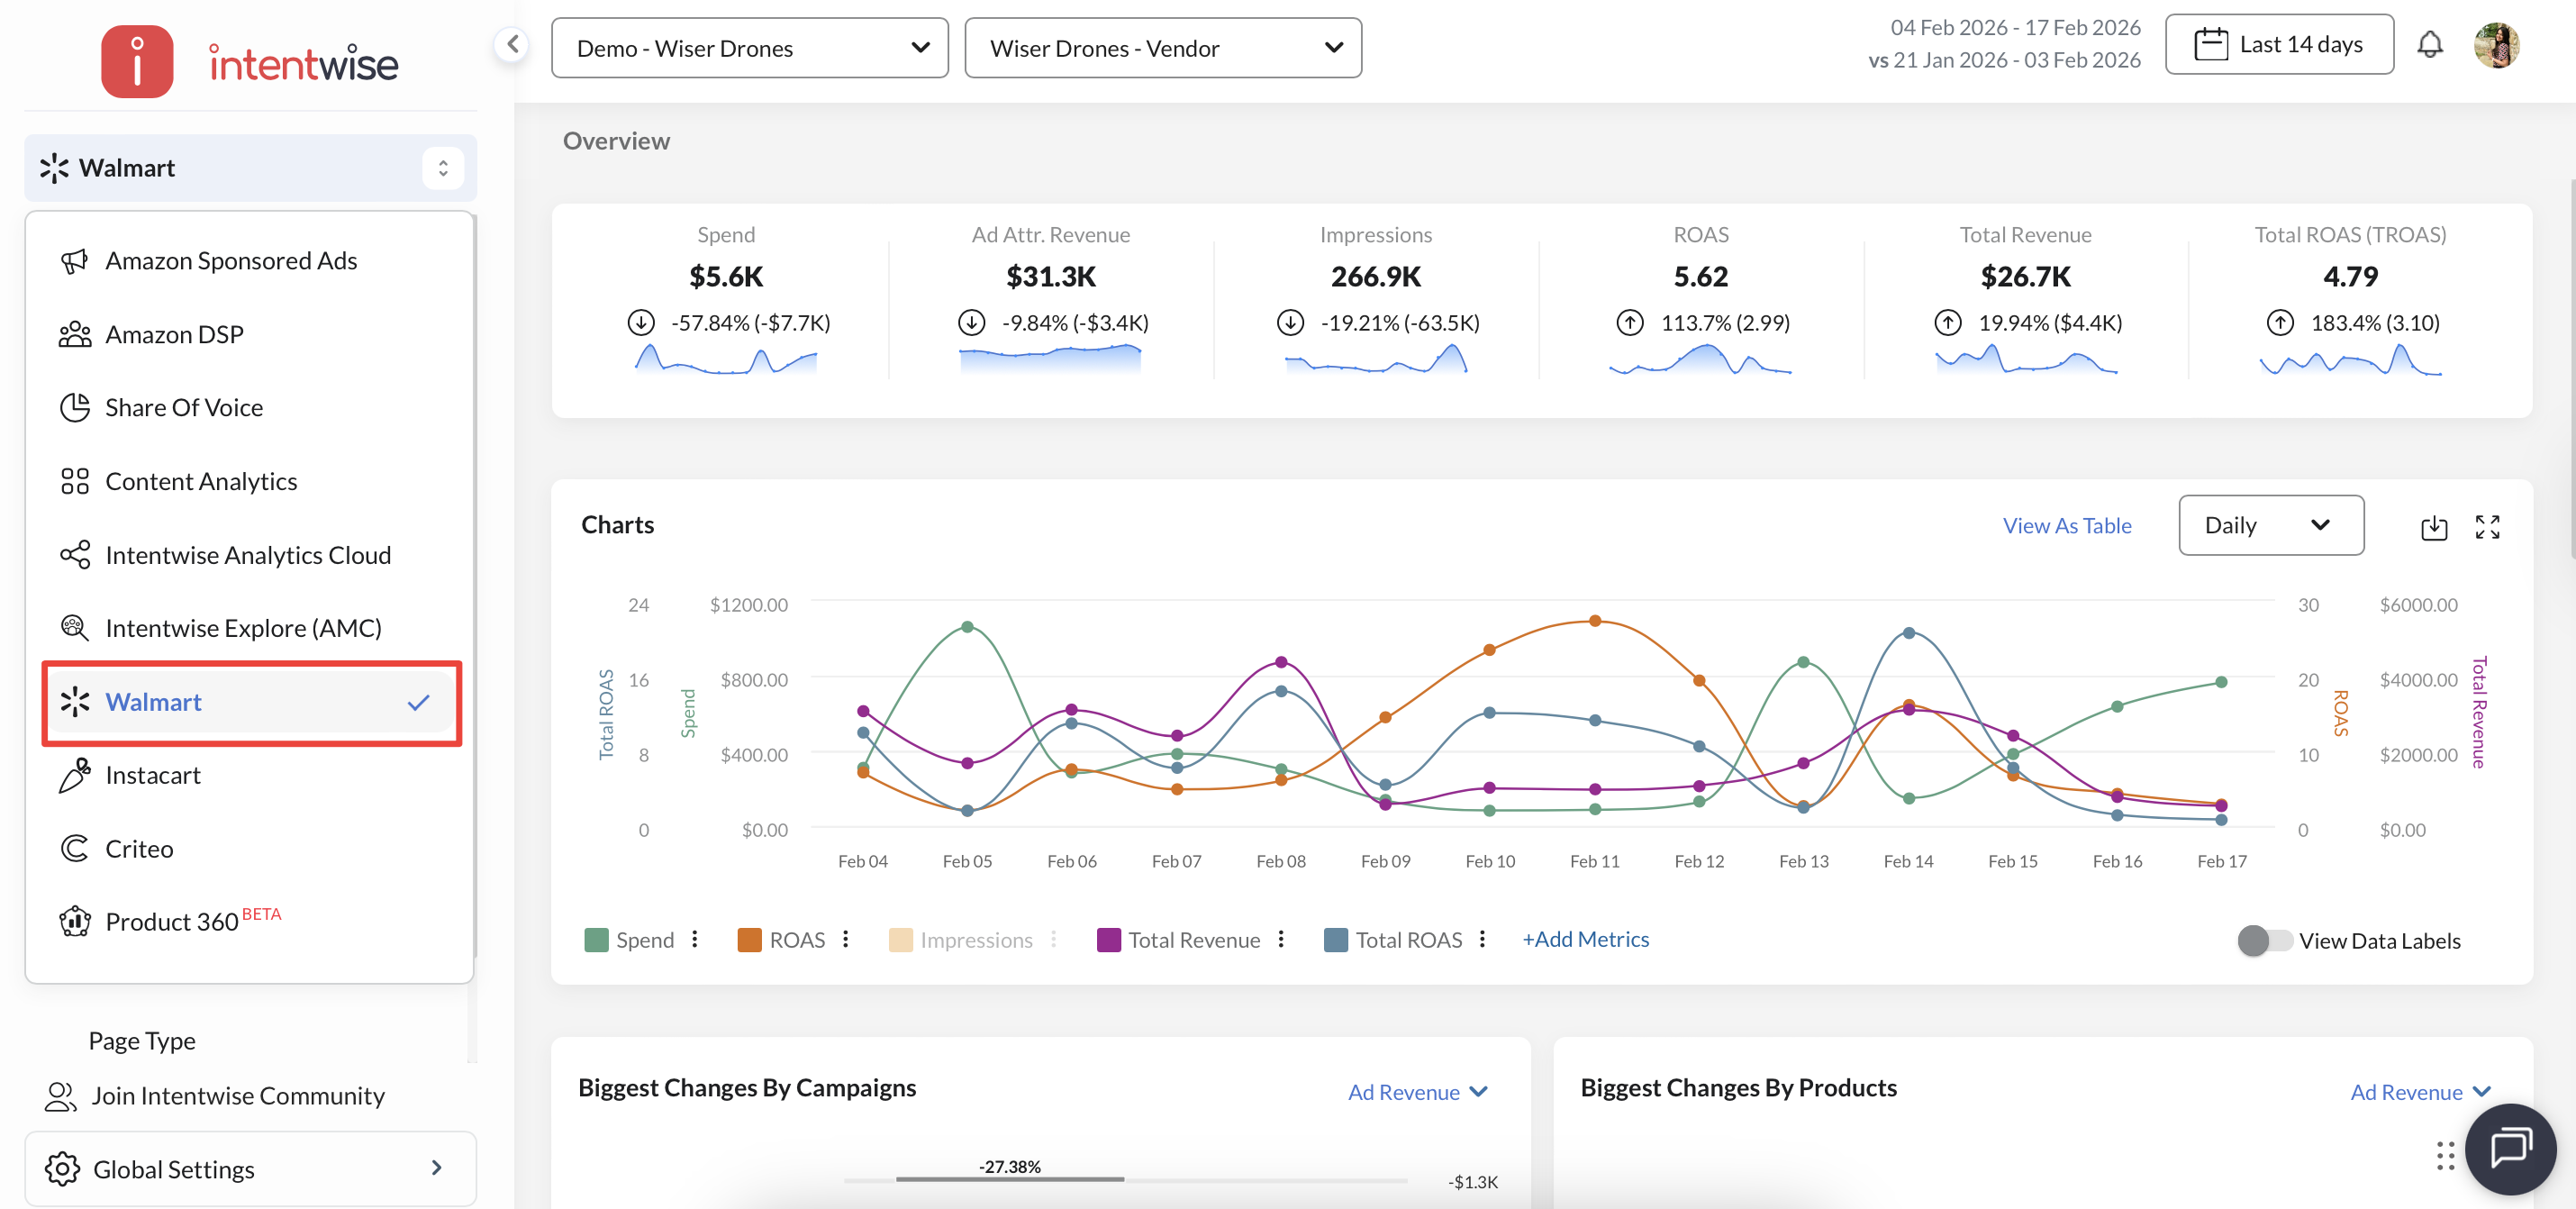This screenshot has height=1209, width=2576.
Task: Click the ROAS orange color swatch
Action: pyautogui.click(x=749, y=940)
